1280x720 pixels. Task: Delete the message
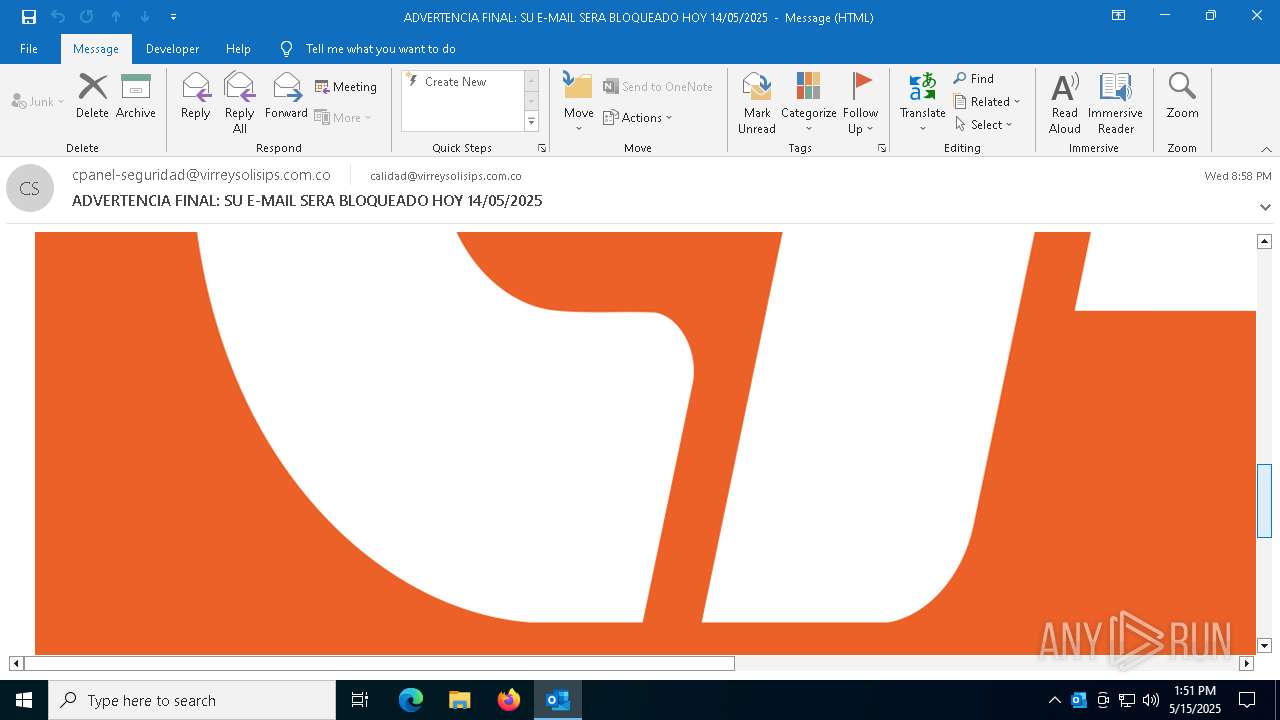tap(92, 96)
